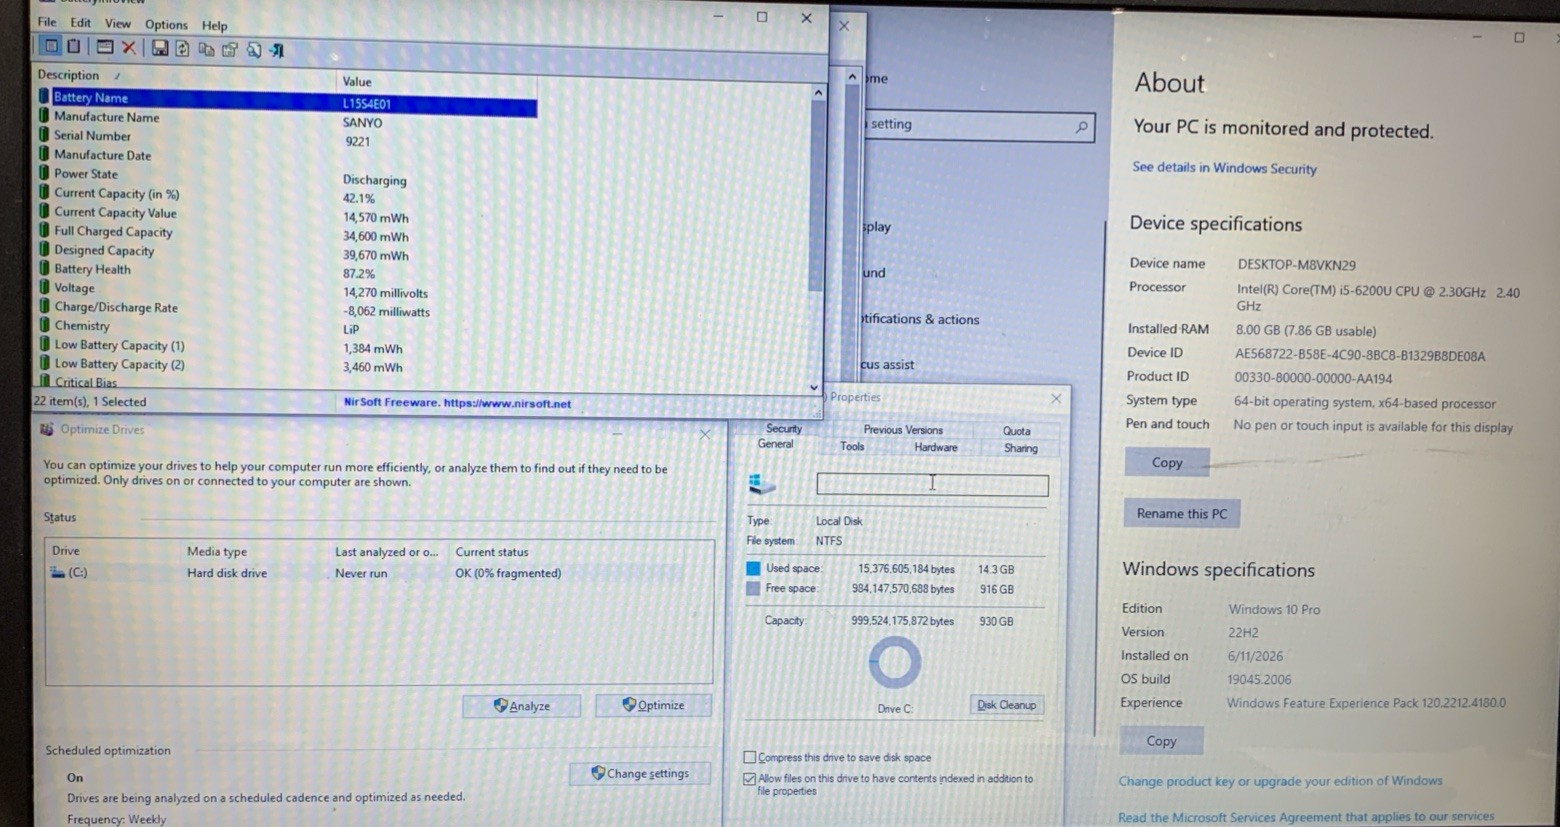Open the View menu

click(117, 23)
